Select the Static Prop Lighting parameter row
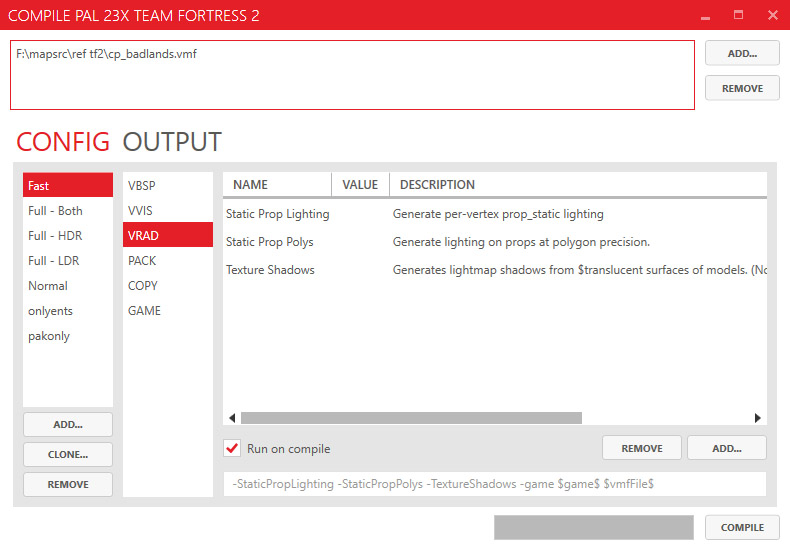The image size is (790, 550). coord(495,214)
